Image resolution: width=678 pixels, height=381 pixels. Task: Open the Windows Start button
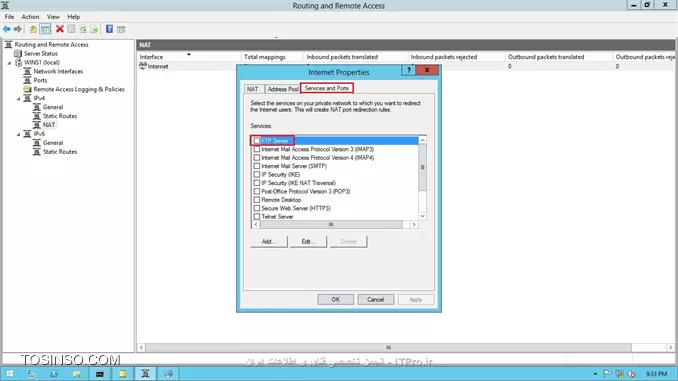pos(9,374)
